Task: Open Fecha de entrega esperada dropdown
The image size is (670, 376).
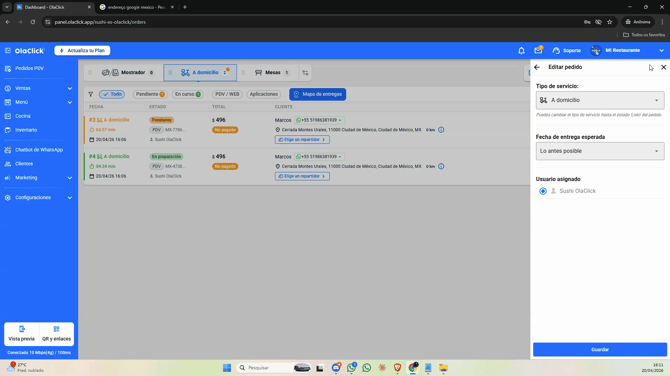Action: click(x=600, y=151)
